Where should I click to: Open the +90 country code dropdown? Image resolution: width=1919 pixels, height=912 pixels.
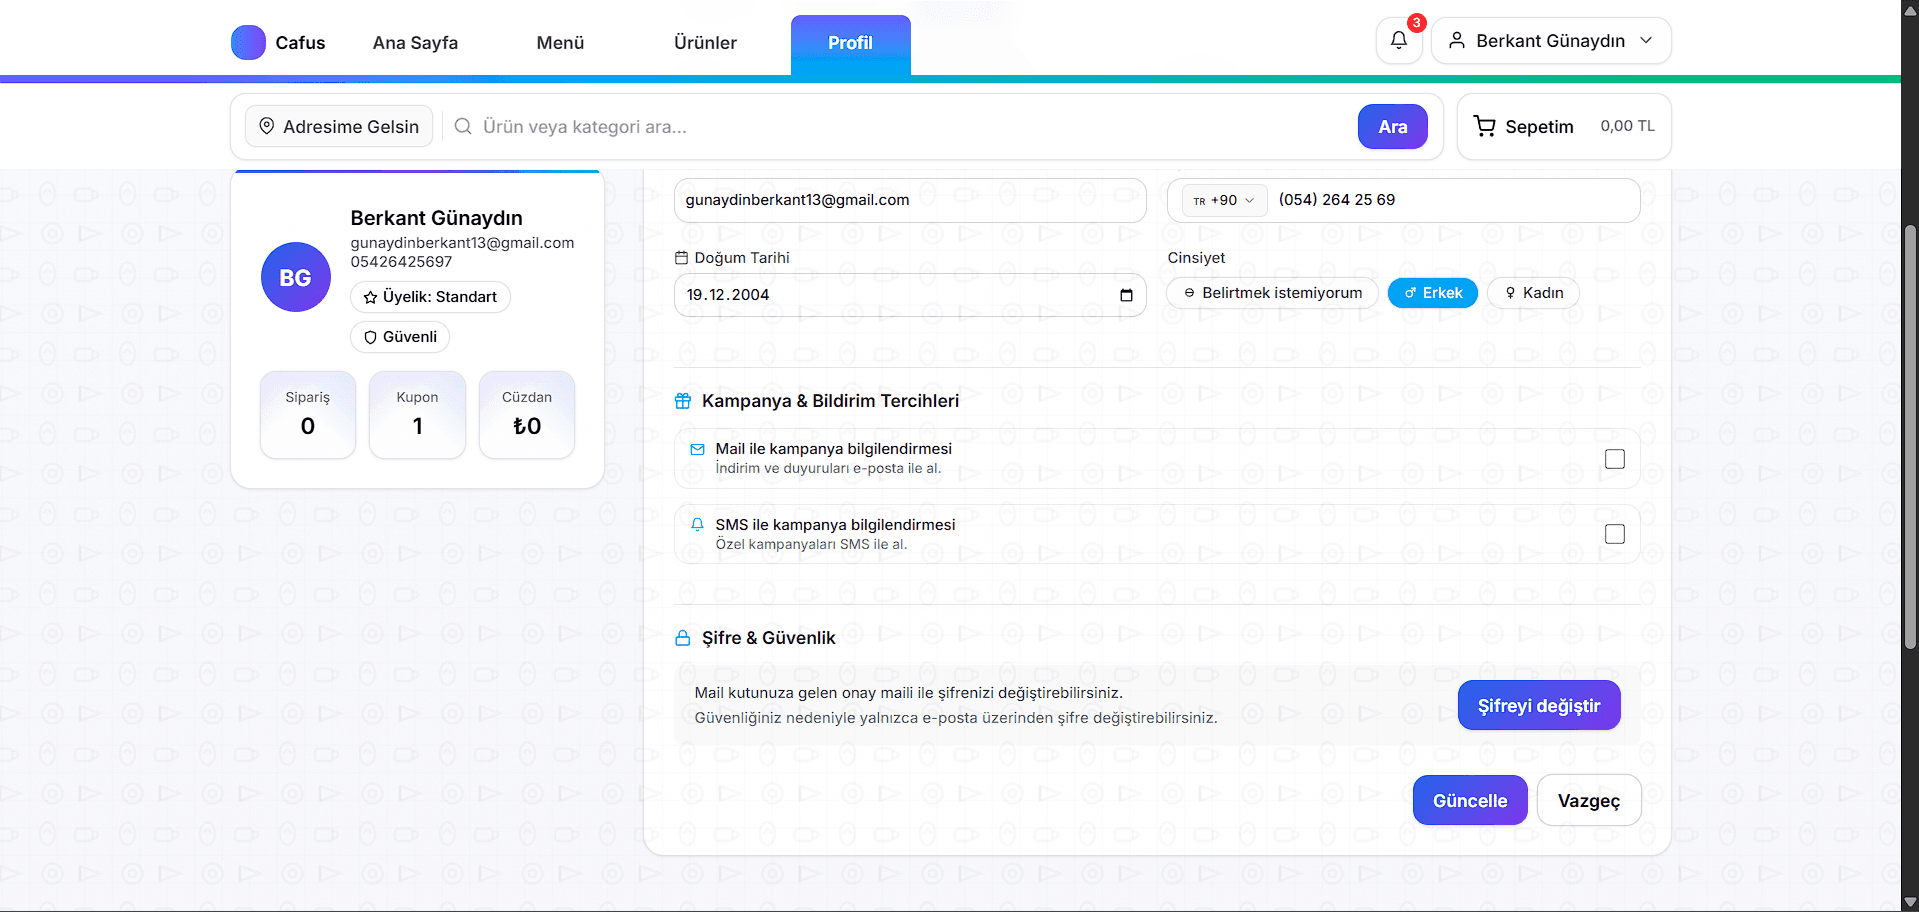click(x=1224, y=200)
